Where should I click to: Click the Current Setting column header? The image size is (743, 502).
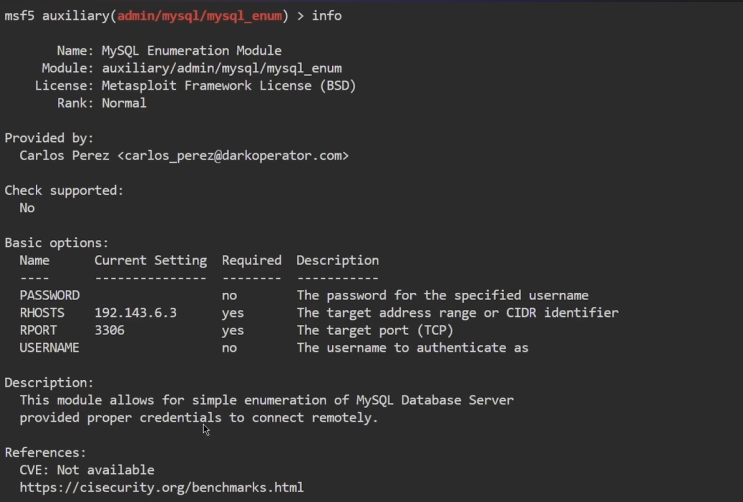click(x=150, y=260)
